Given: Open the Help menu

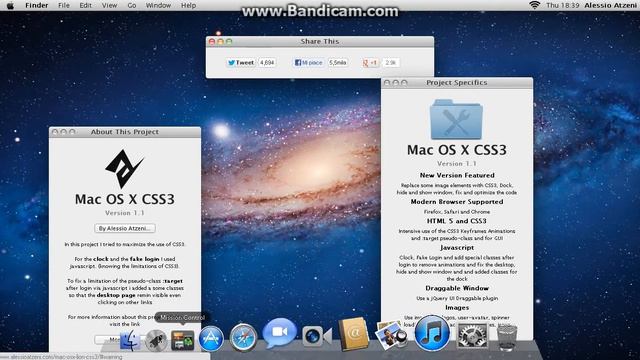Looking at the screenshot, I should [188, 5].
